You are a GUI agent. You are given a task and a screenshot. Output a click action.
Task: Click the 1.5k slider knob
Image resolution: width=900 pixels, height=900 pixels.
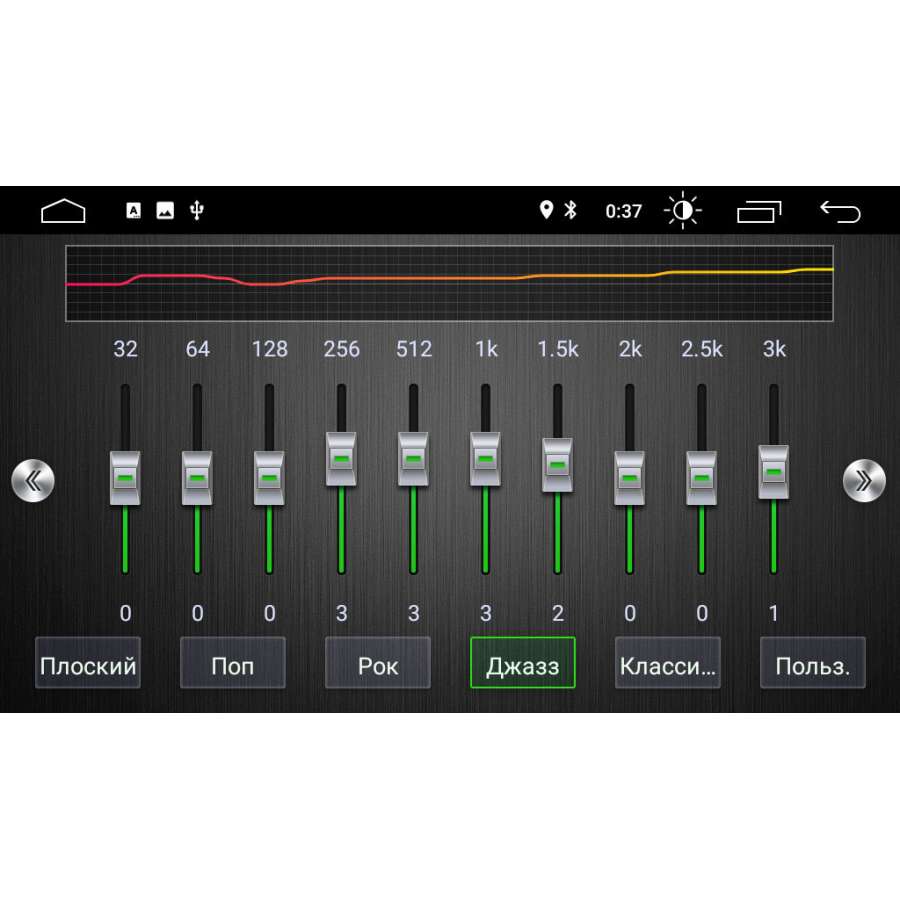557,465
